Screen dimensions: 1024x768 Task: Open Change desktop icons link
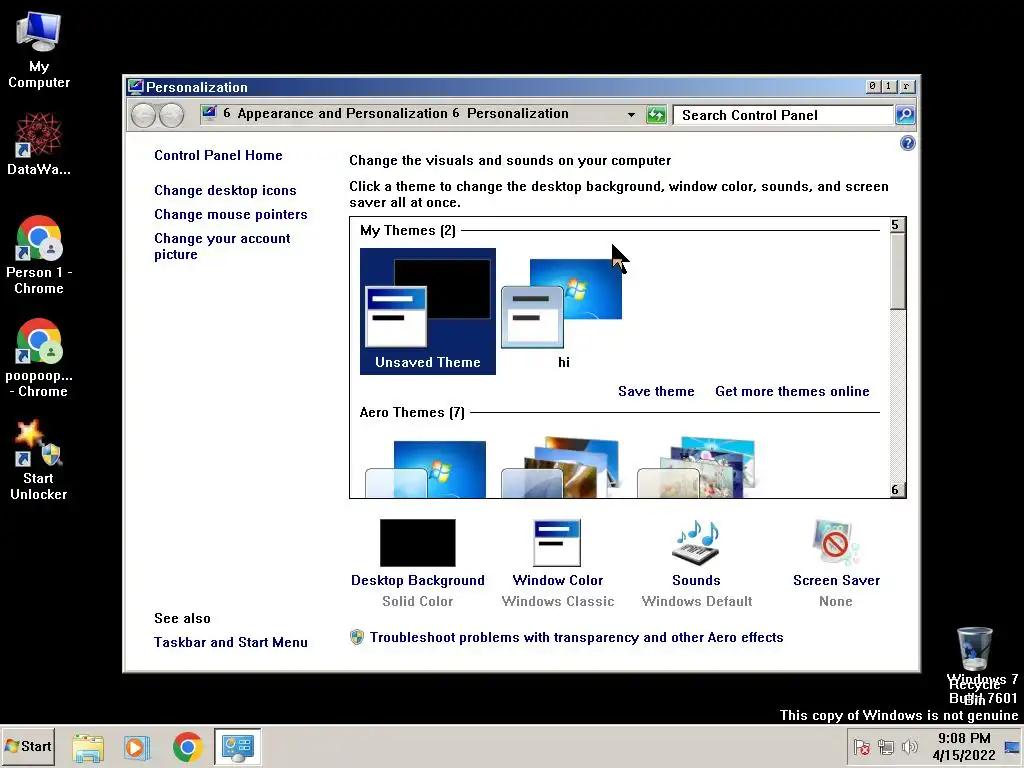pyautogui.click(x=225, y=191)
